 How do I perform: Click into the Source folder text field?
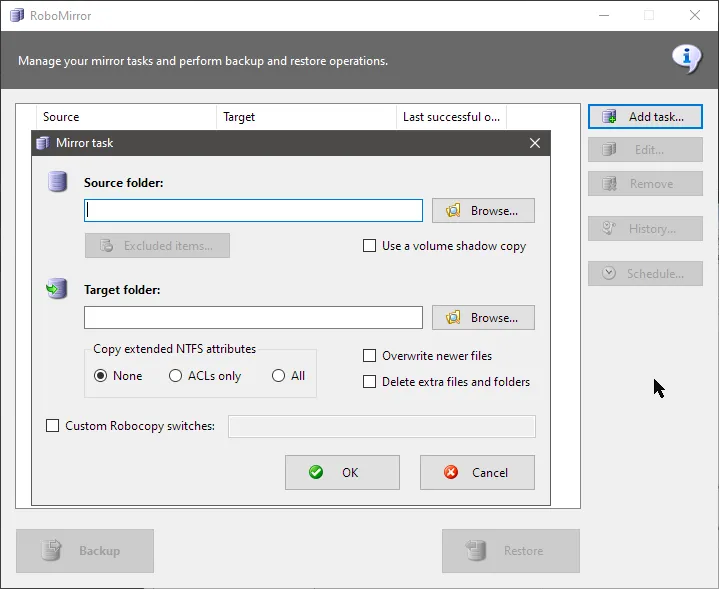[x=253, y=211]
